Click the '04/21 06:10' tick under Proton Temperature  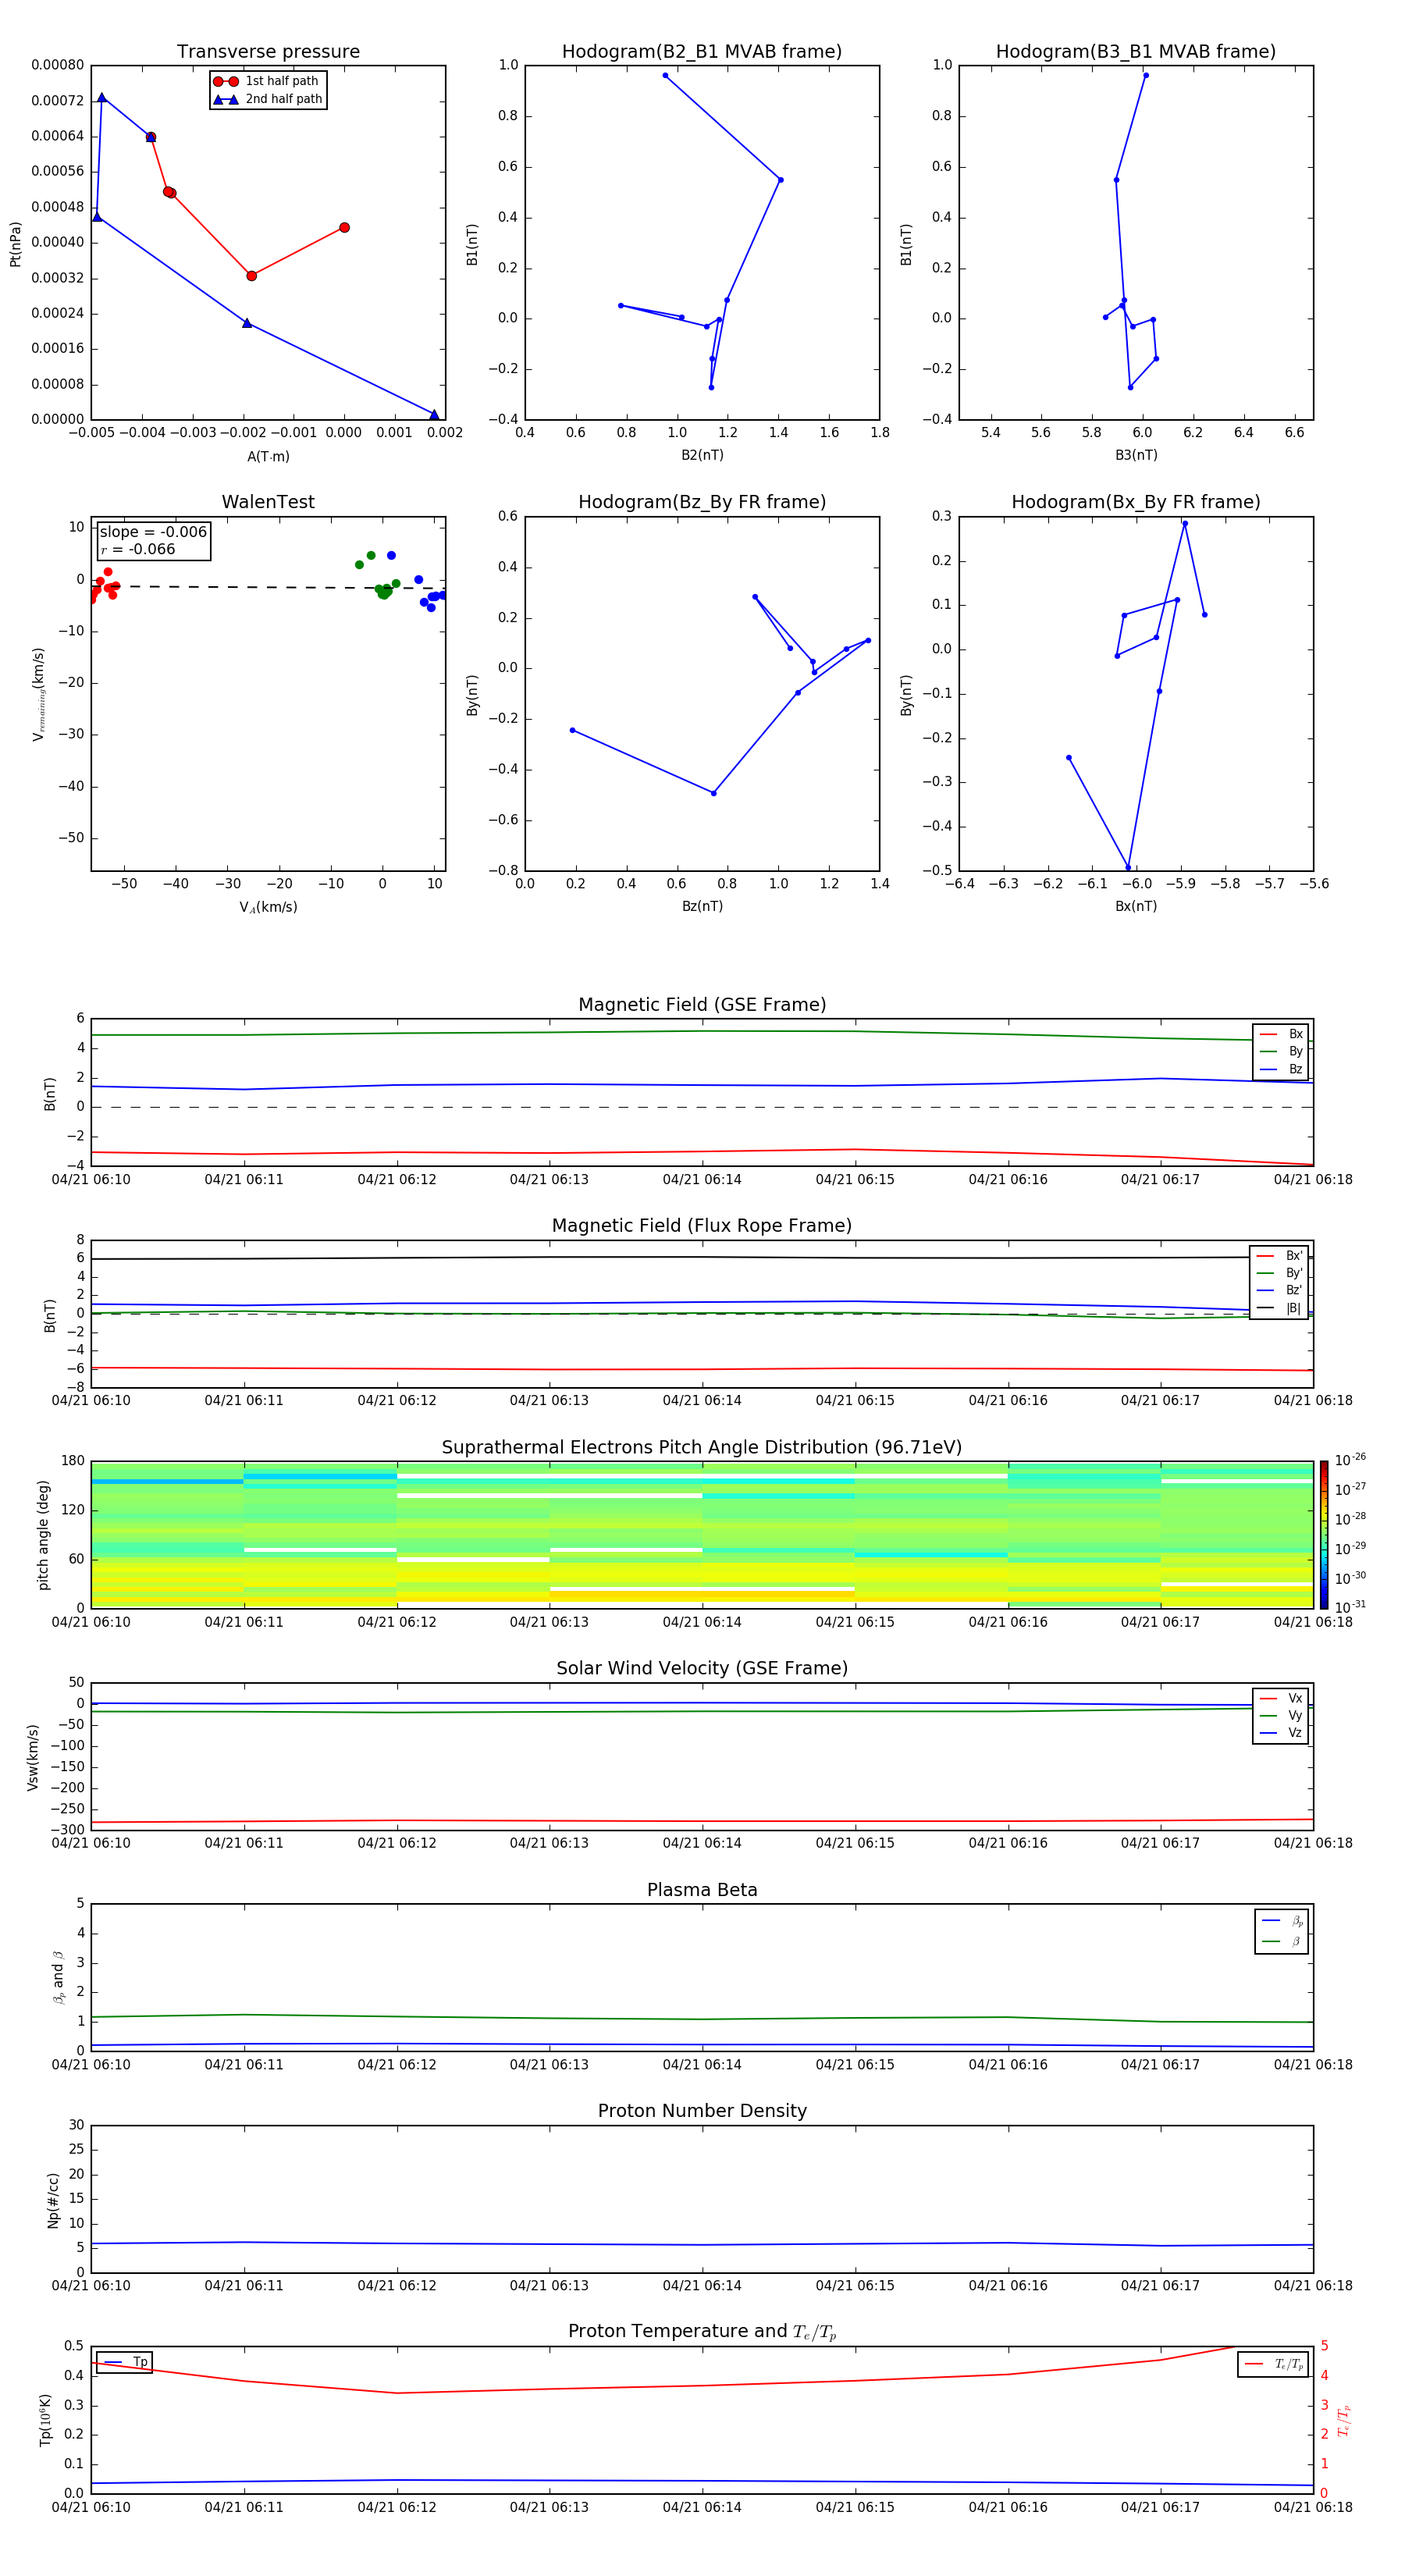(x=91, y=2507)
